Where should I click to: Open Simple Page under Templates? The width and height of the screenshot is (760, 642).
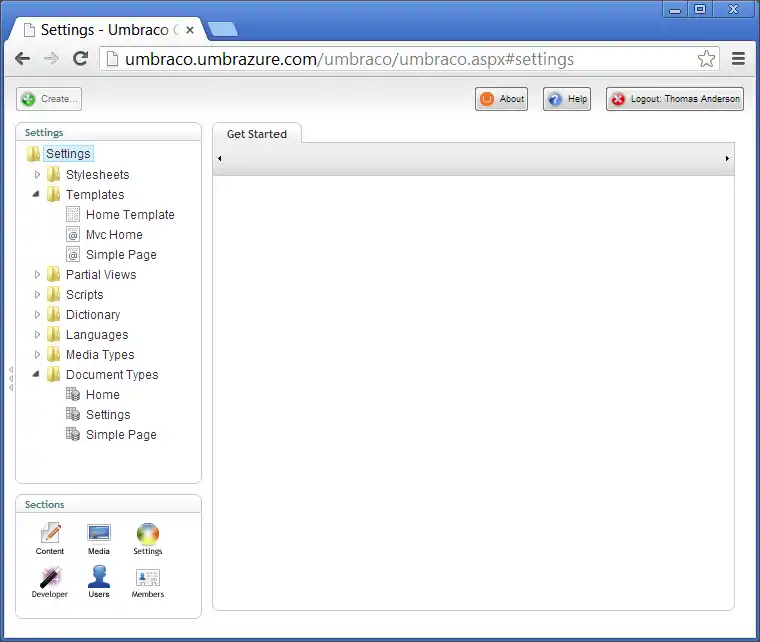click(121, 254)
